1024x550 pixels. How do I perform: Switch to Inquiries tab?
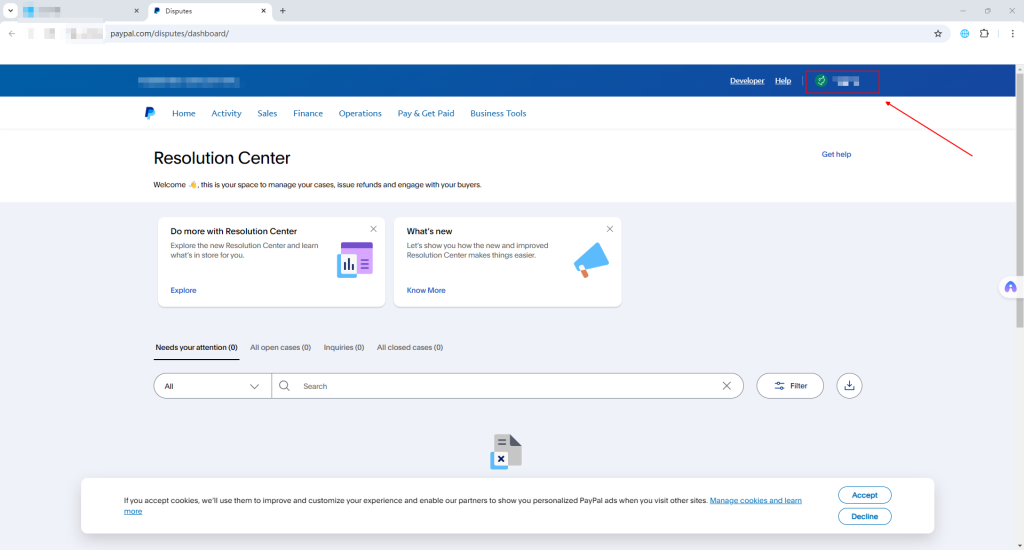pyautogui.click(x=344, y=348)
